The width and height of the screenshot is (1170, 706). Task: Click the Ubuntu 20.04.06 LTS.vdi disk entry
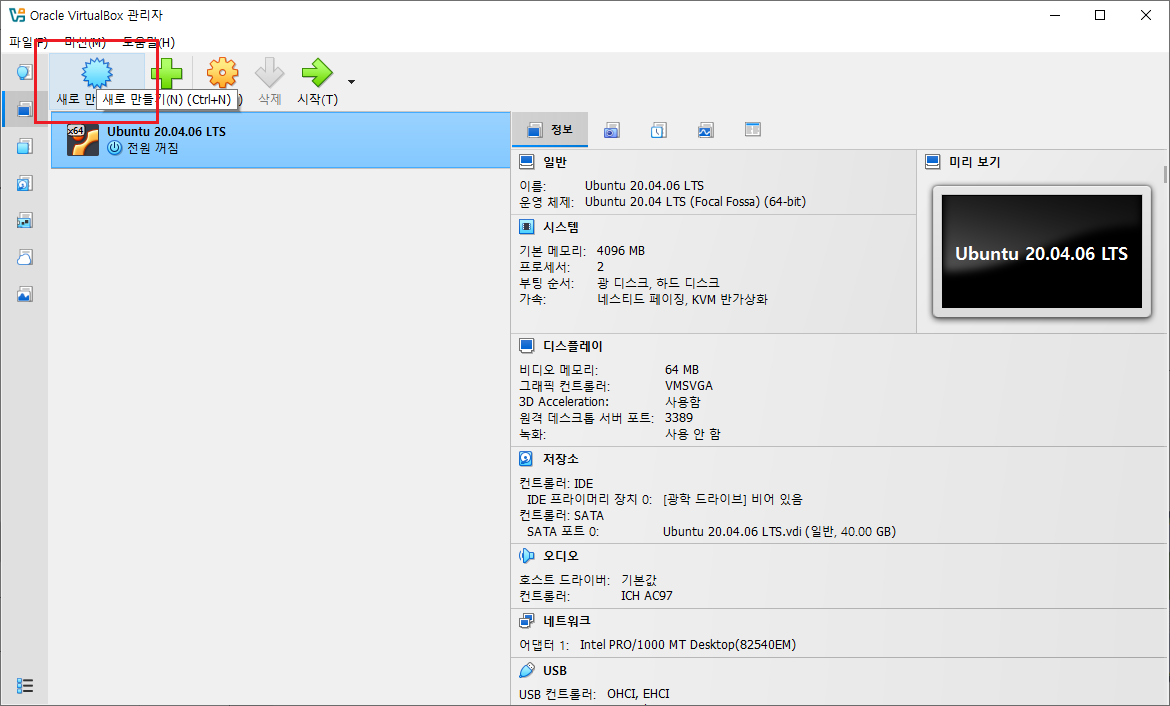779,532
